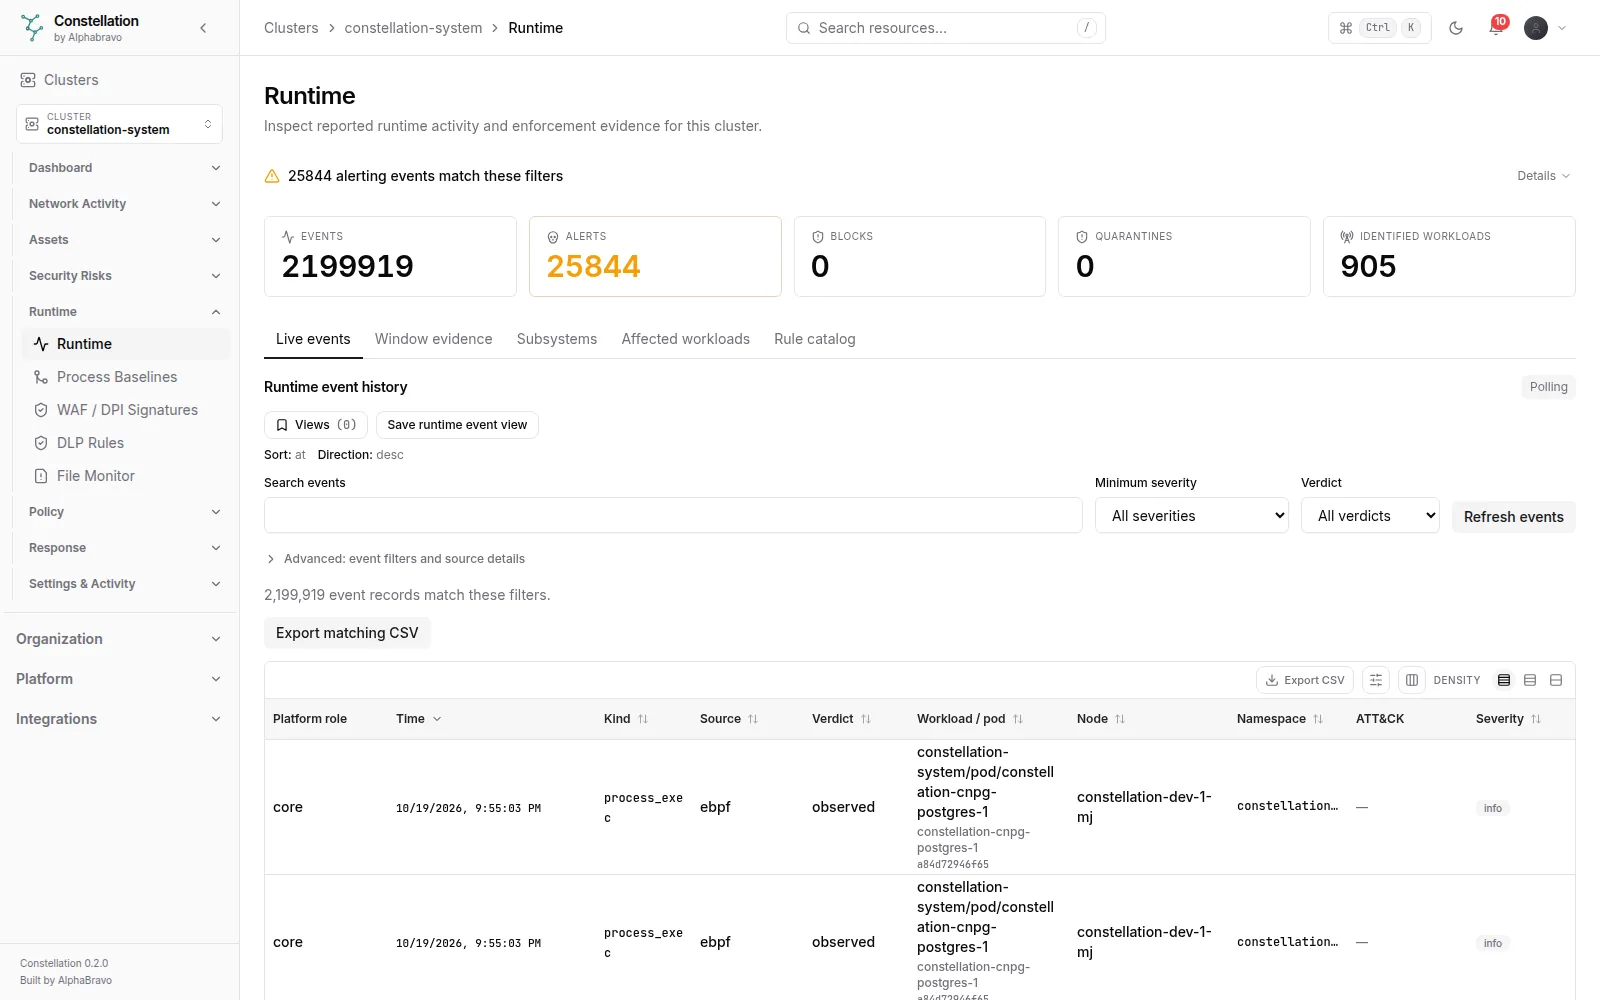Go to constellation-system breadcrumb
This screenshot has height=1000, width=1600.
(x=413, y=28)
